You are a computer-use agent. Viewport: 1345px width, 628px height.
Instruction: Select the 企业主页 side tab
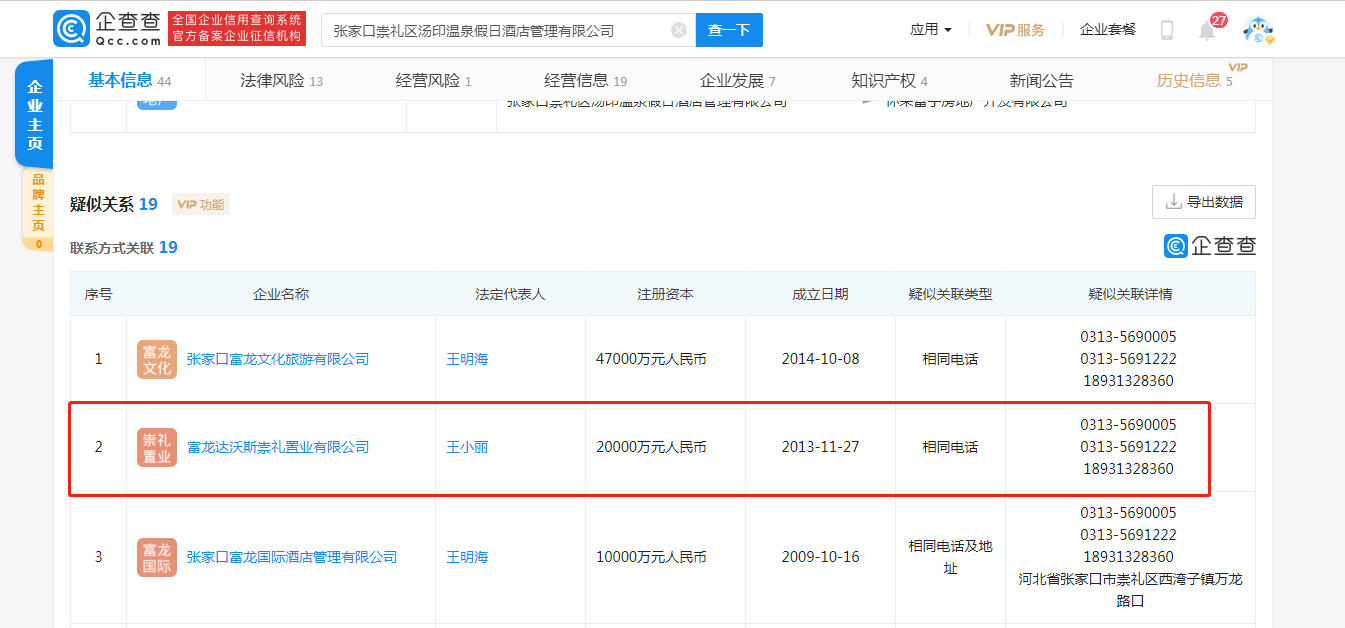click(35, 114)
